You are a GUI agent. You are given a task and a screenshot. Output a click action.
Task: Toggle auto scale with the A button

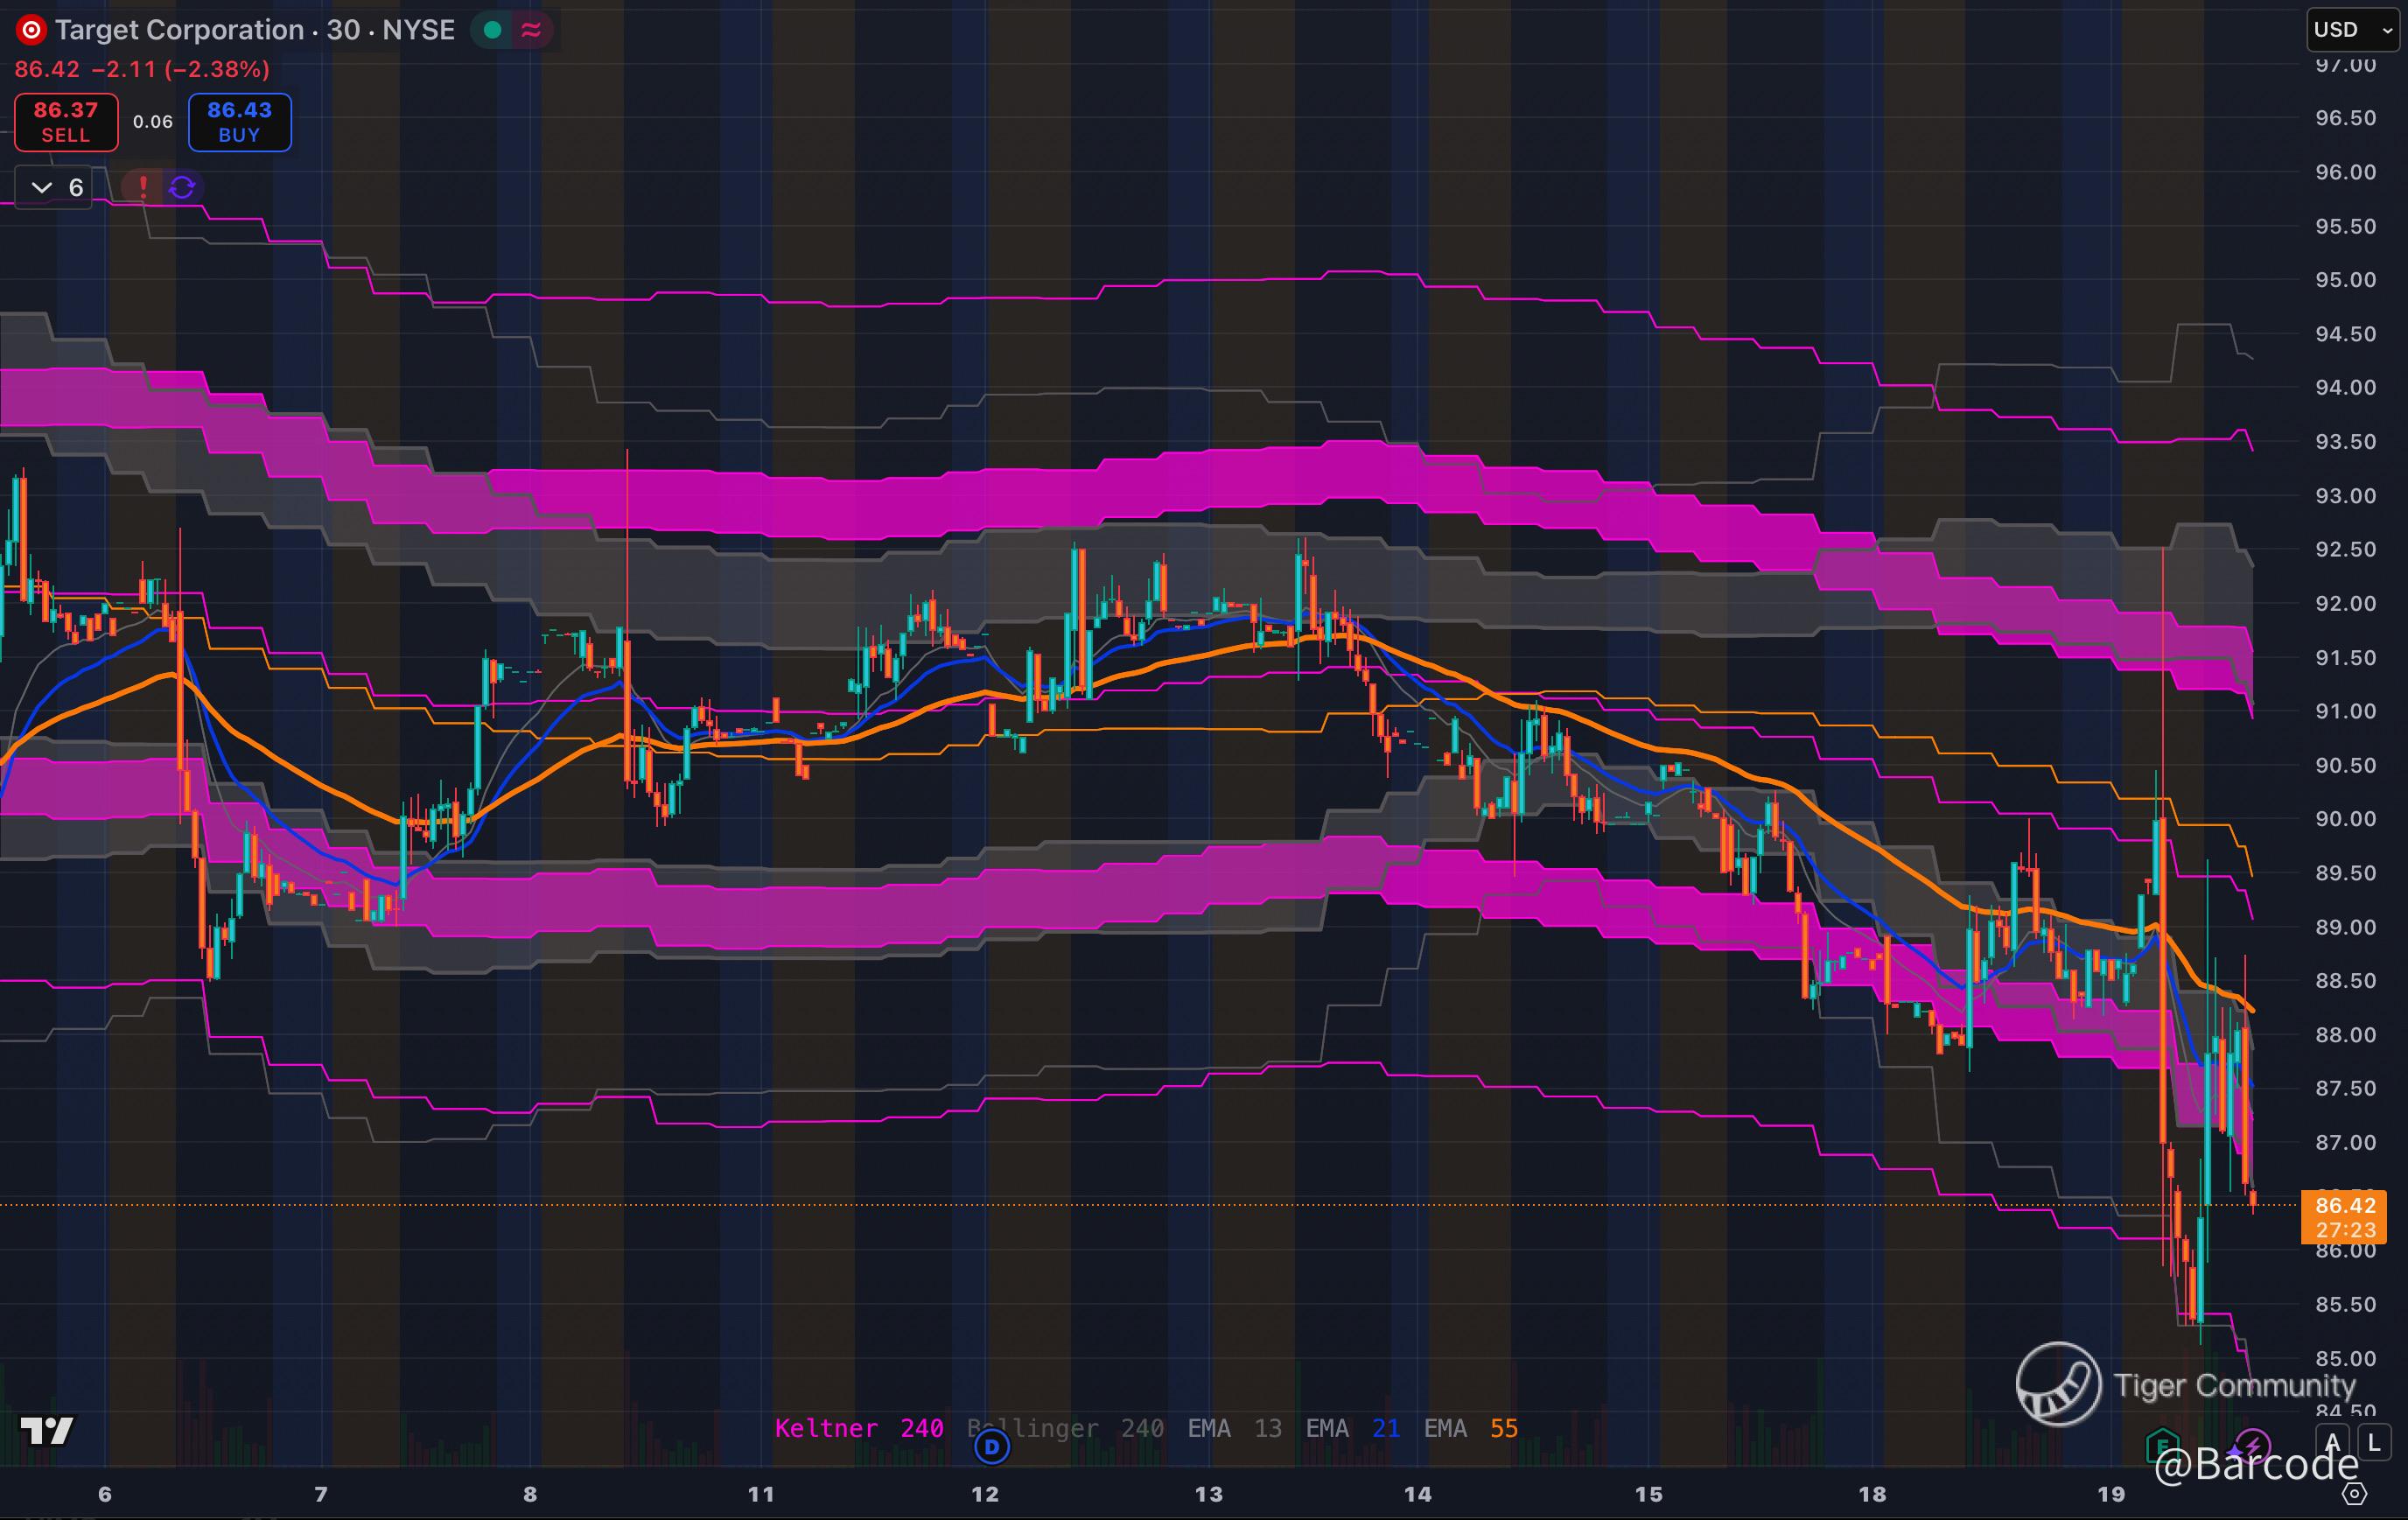click(x=2333, y=1442)
